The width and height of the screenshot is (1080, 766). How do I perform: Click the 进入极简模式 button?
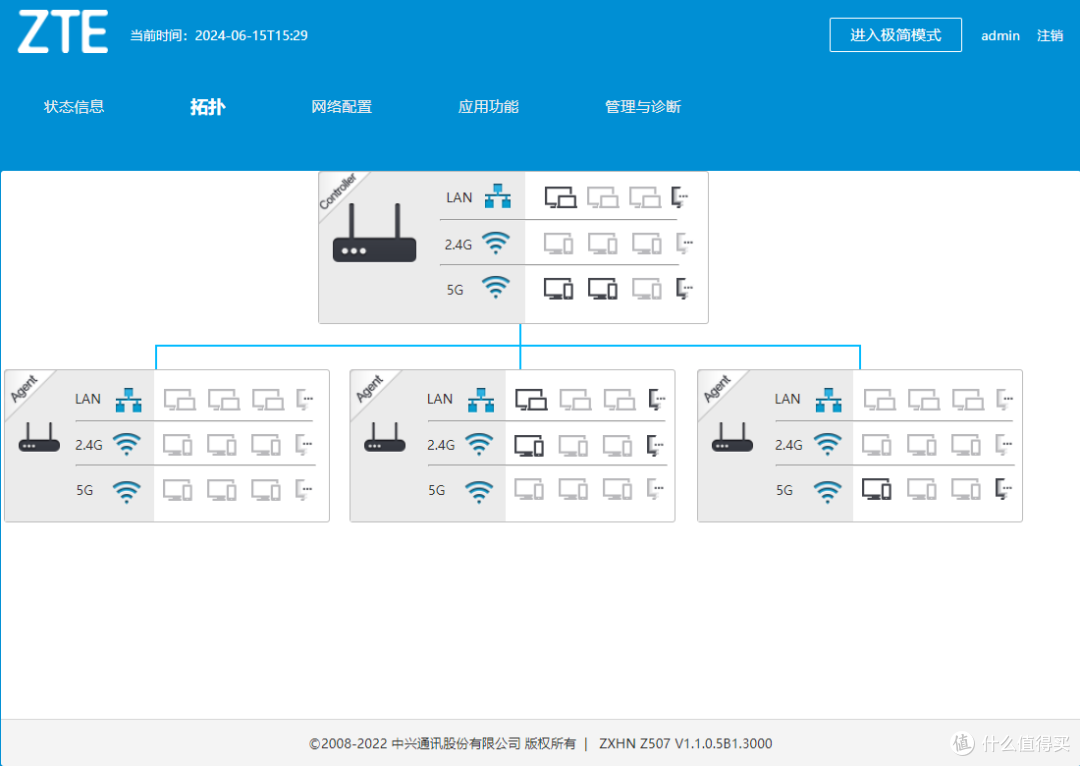tap(895, 34)
